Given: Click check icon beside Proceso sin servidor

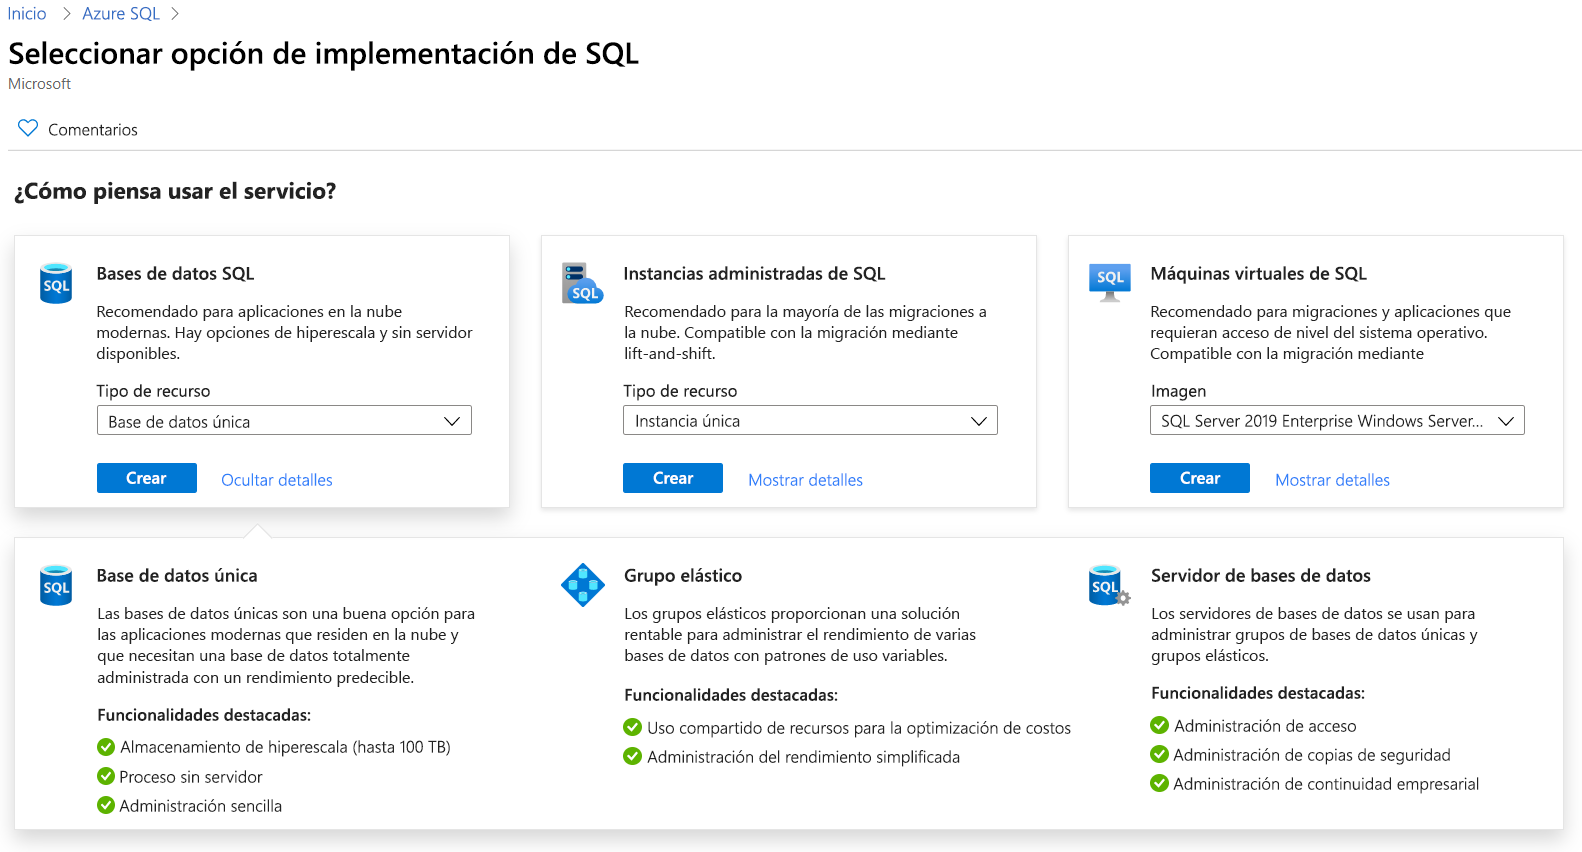Looking at the screenshot, I should [x=106, y=776].
